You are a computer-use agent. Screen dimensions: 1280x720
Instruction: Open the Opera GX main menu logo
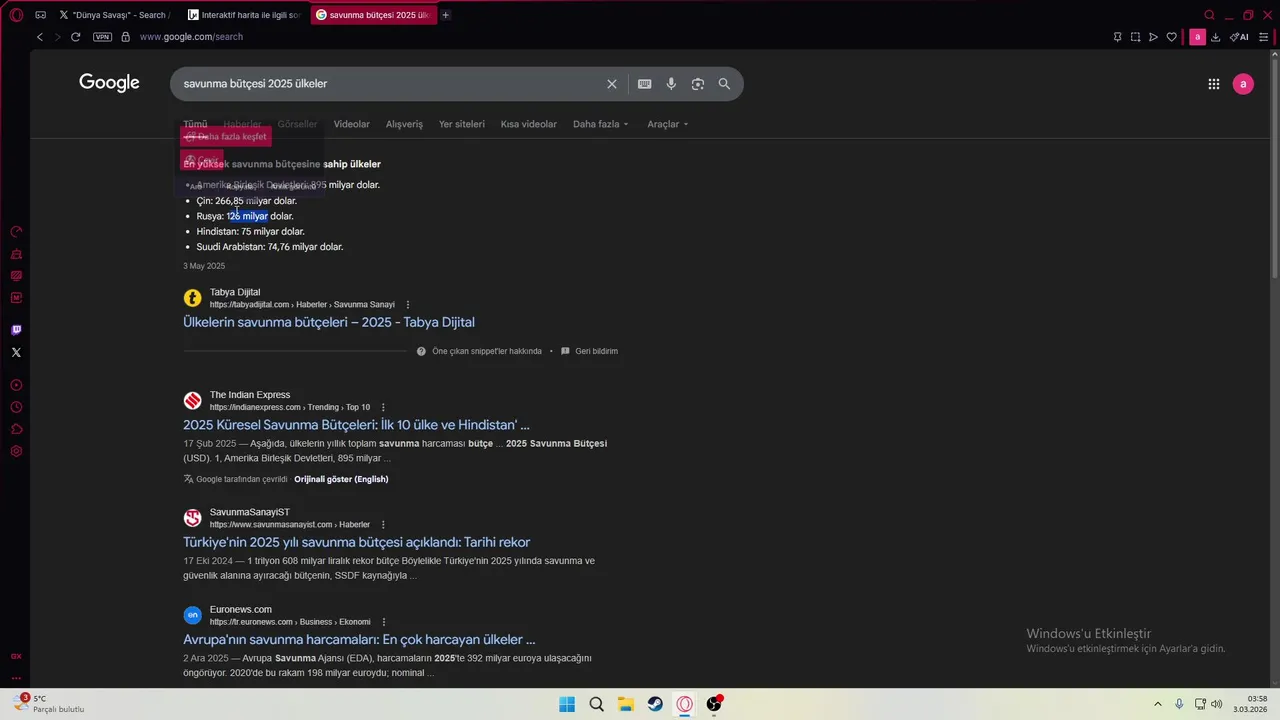pyautogui.click(x=16, y=15)
